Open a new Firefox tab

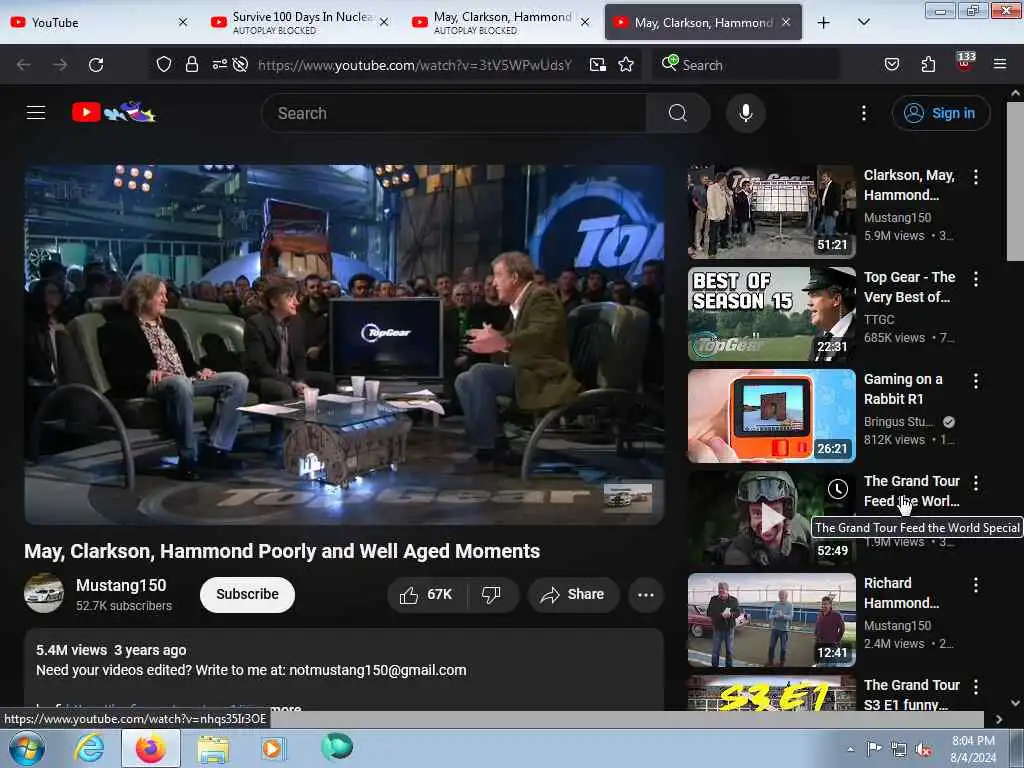(x=824, y=23)
